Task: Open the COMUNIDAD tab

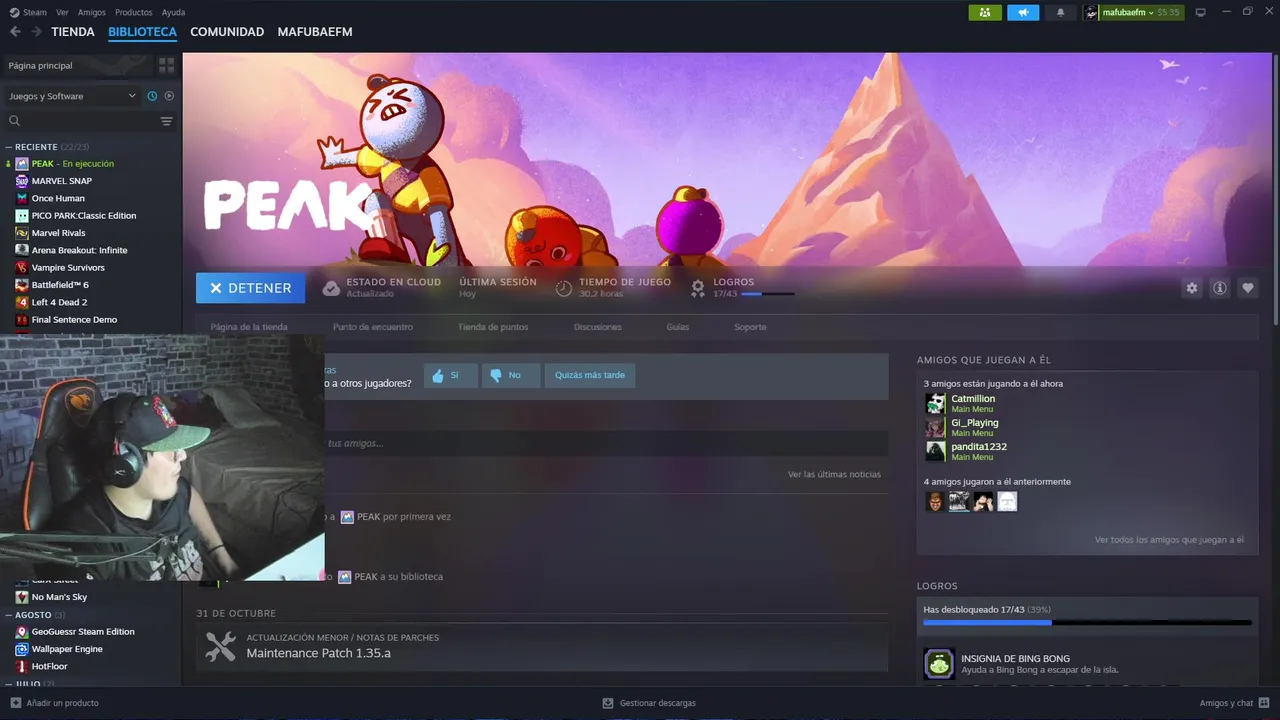Action: (227, 32)
